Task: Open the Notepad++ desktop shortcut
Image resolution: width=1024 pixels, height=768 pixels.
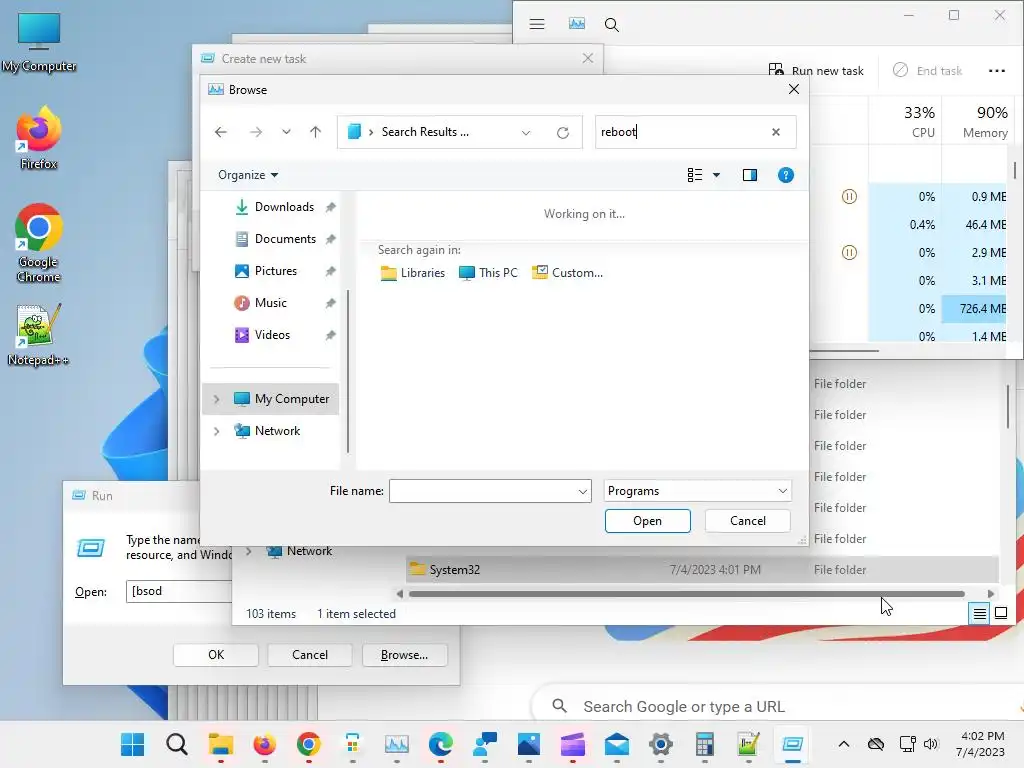Action: pos(39,335)
